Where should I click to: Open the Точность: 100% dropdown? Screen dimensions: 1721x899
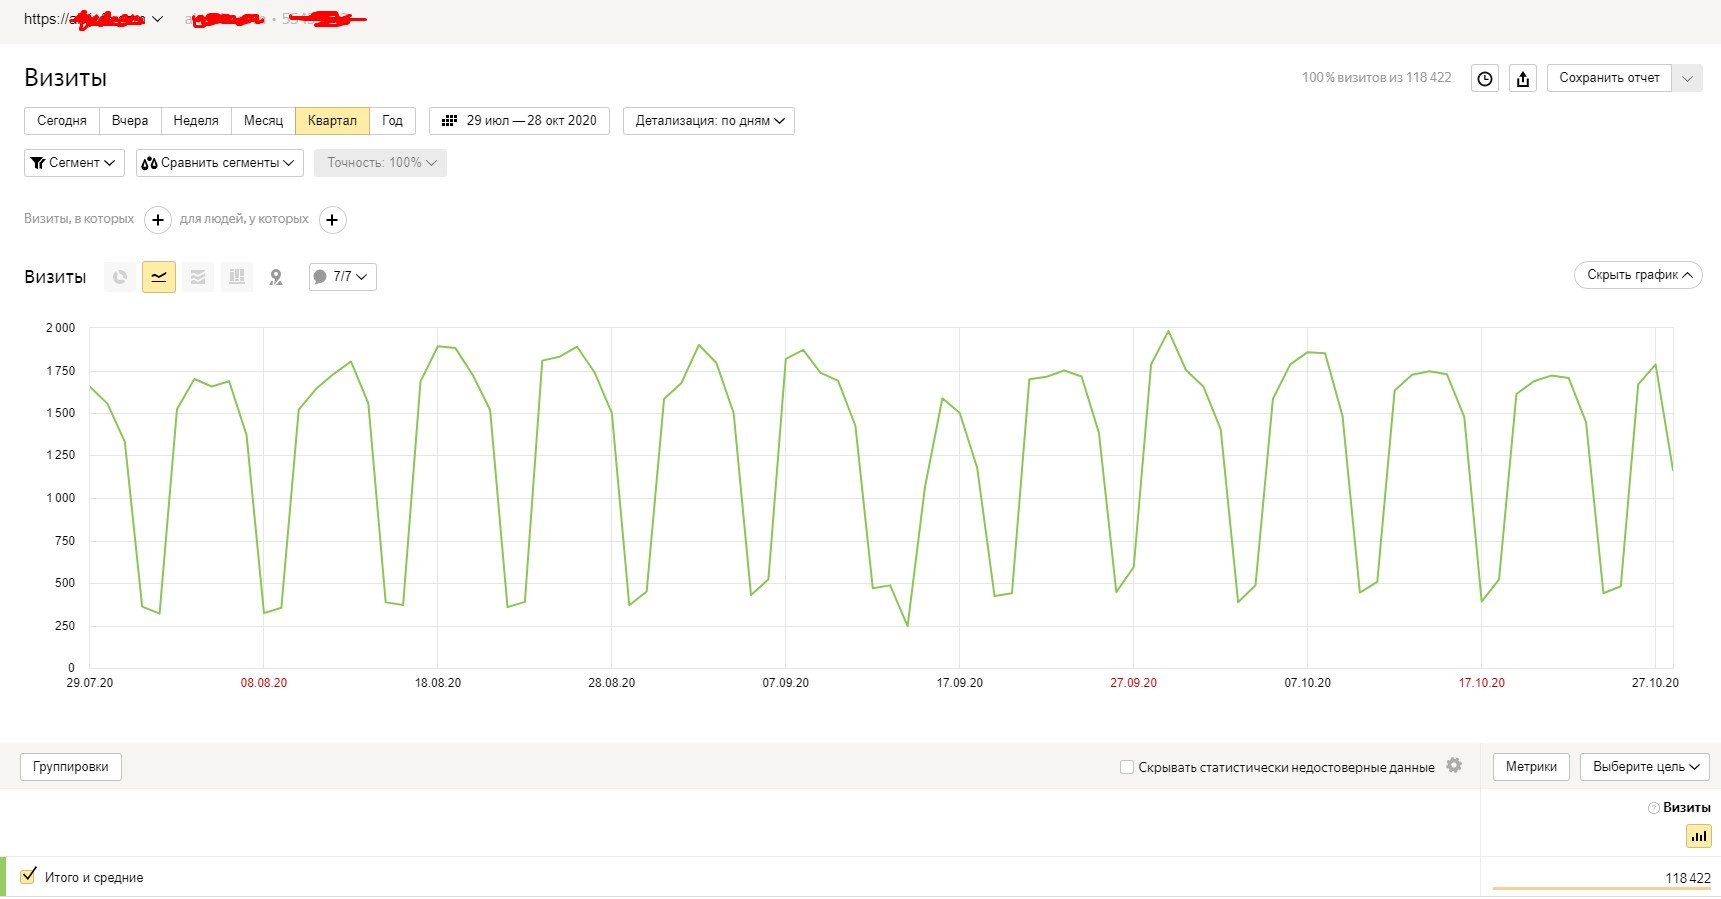click(x=380, y=163)
